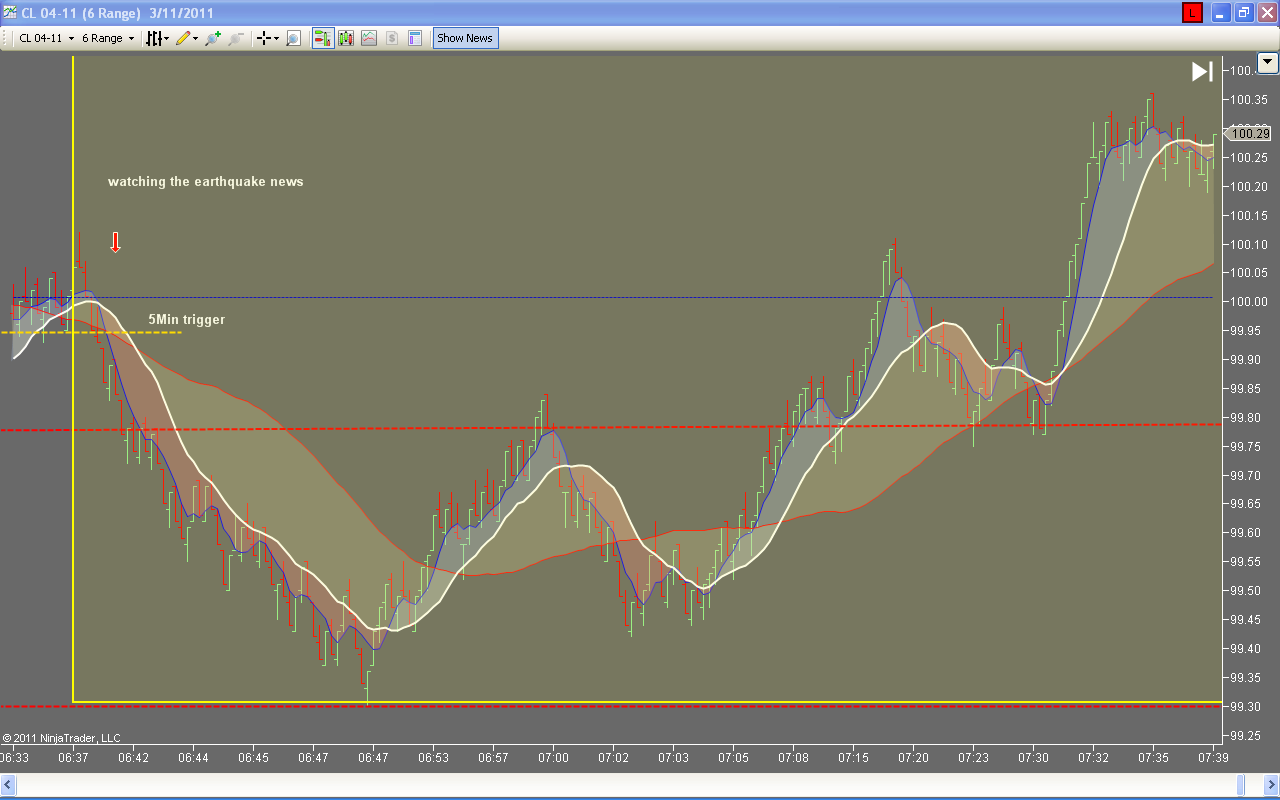Screen dimensions: 1280x800
Task: Click the greyed dollar sign icon
Action: click(392, 38)
